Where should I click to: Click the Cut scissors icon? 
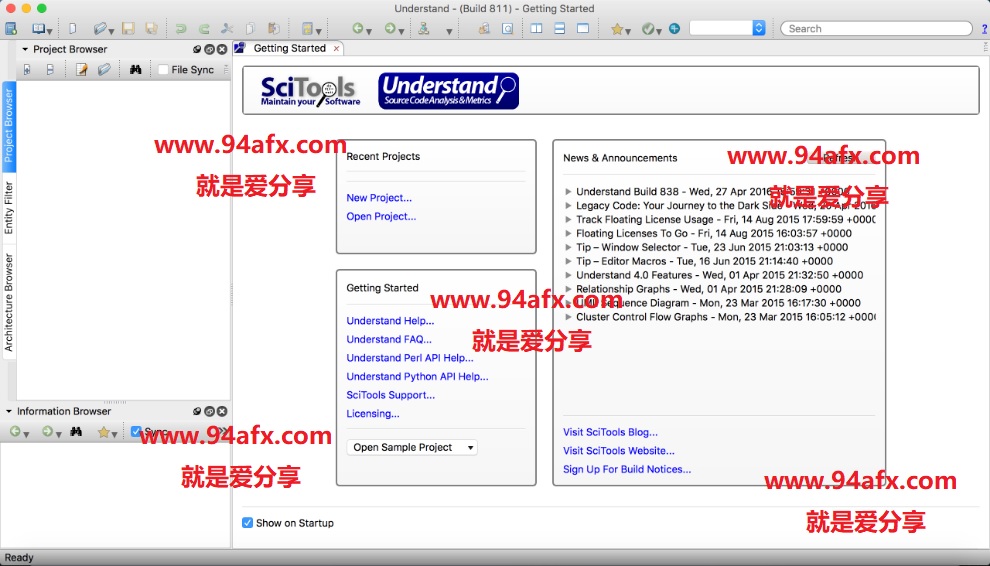click(227, 28)
